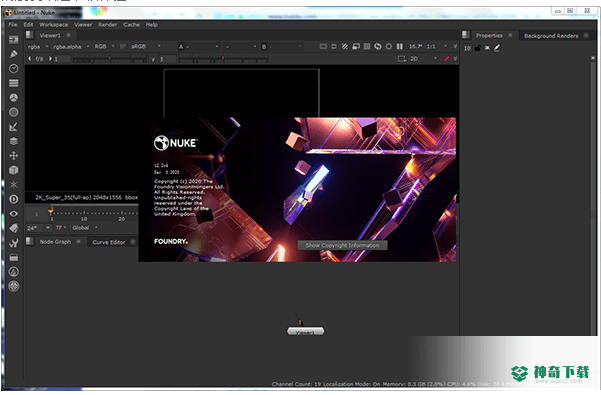Click the clear-all X icon in Properties
601x395 pixels.
point(487,48)
